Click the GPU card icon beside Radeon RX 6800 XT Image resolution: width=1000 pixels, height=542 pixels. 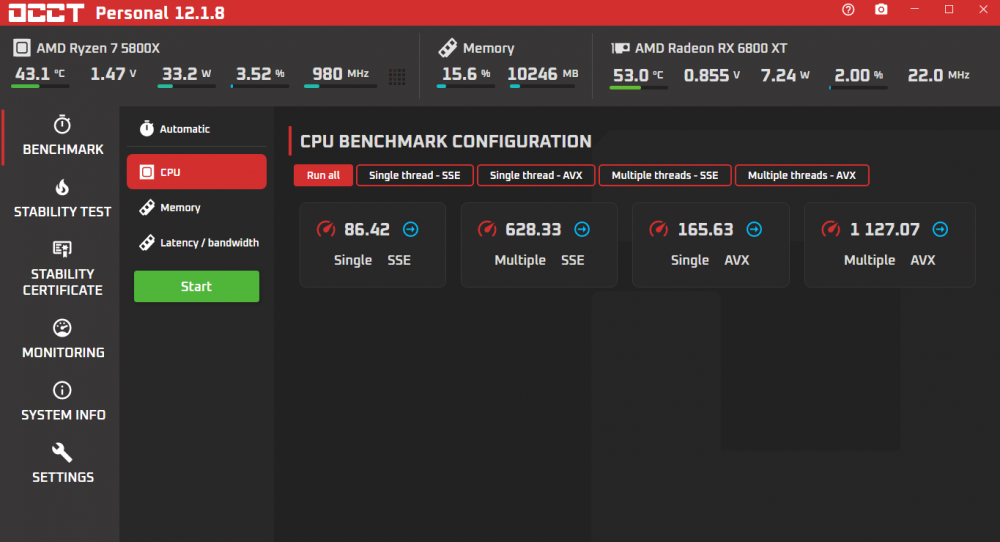[620, 48]
